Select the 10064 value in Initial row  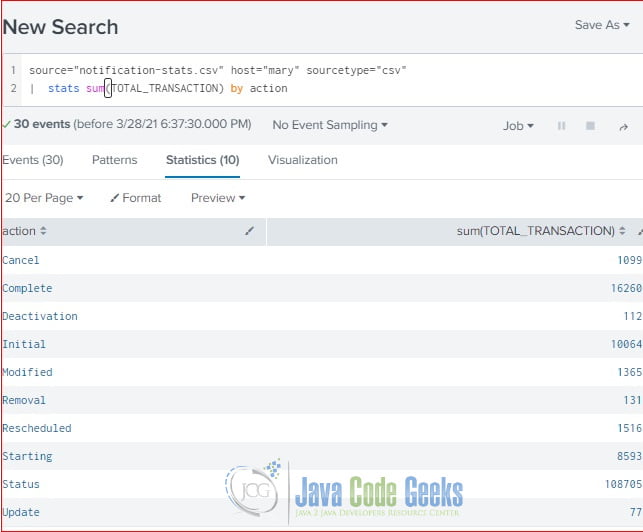pyautogui.click(x=626, y=344)
